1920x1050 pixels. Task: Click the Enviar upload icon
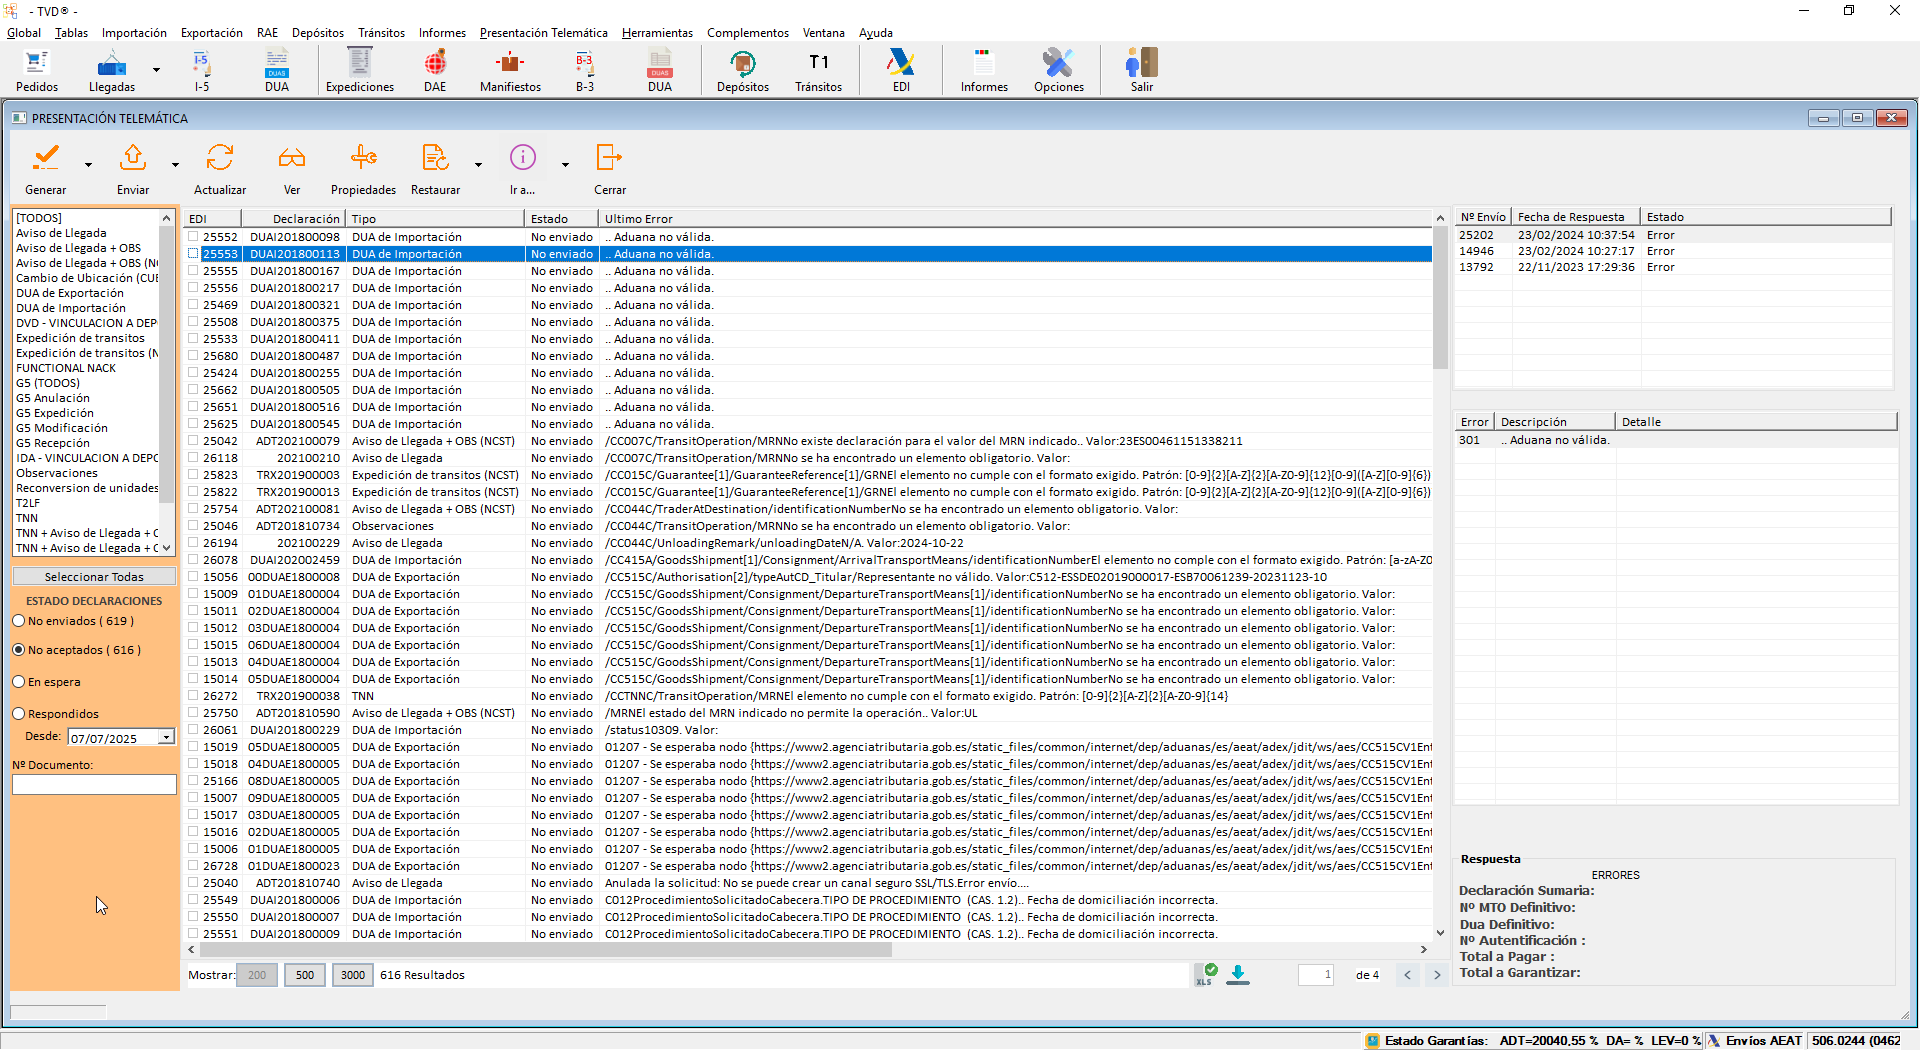[x=133, y=158]
